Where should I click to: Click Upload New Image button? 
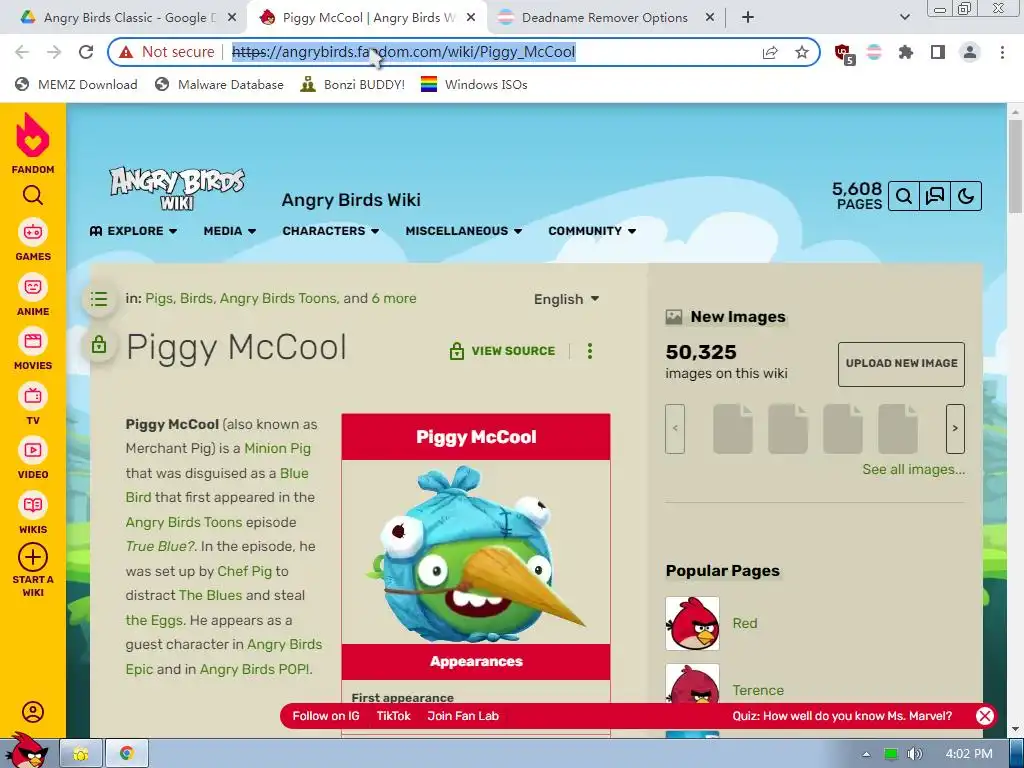pyautogui.click(x=901, y=364)
